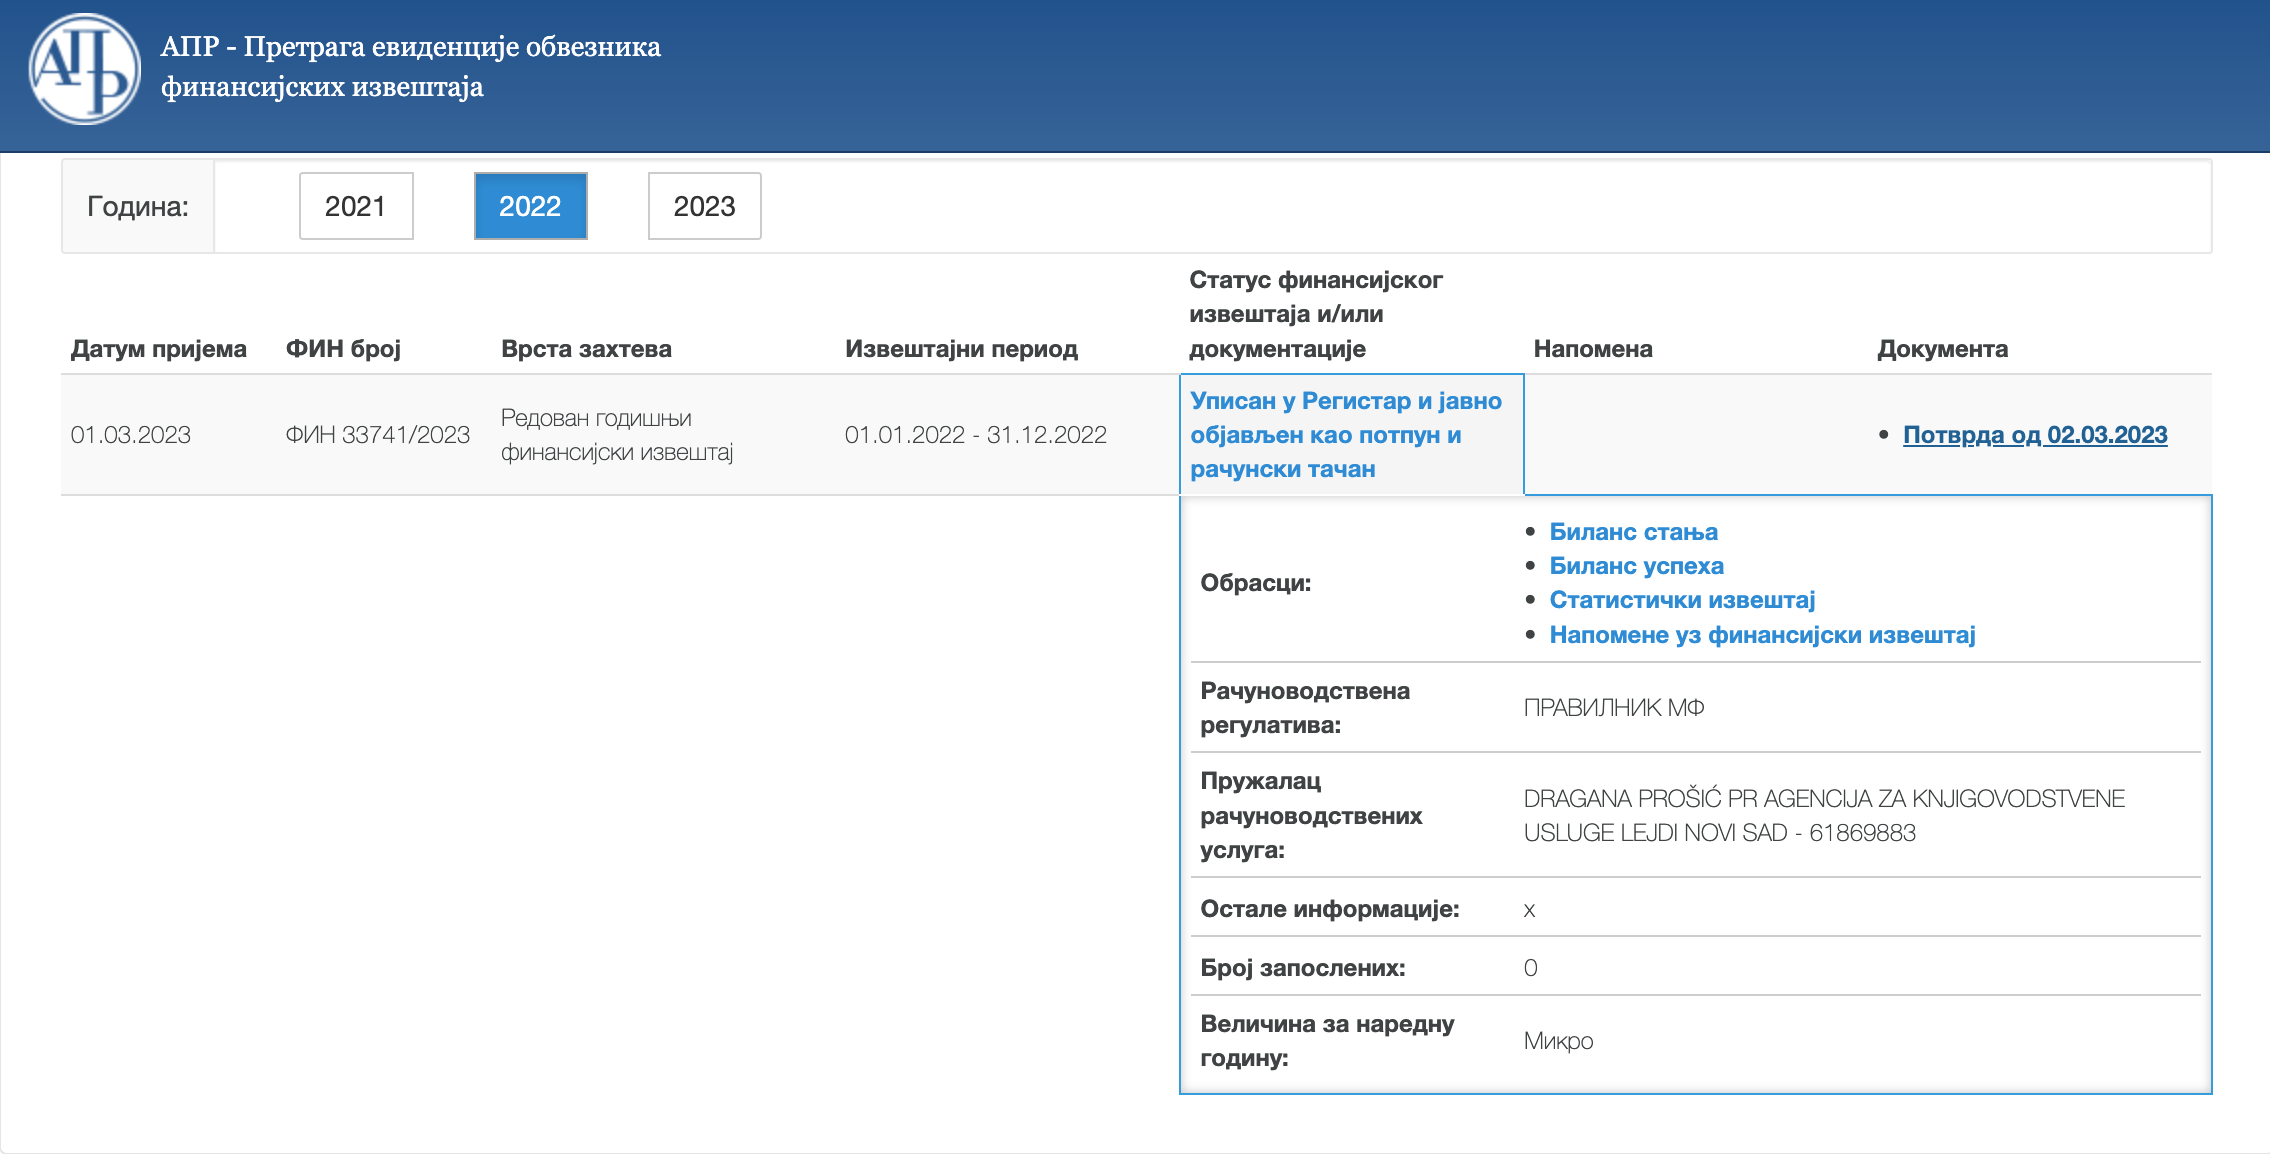
Task: Click the reporting period 01.01.2022 - 31.12.2022
Action: click(975, 435)
